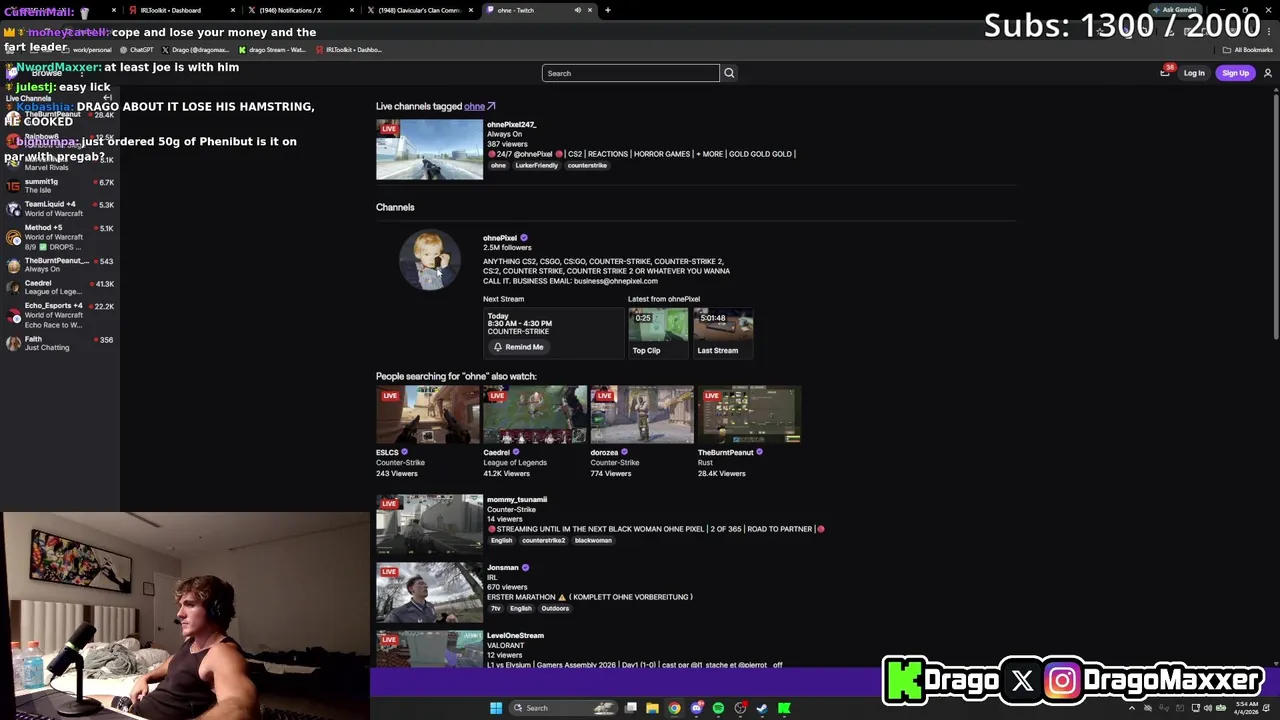The image size is (1280, 720).
Task: Open TeamLiquid +4 in the sidebar
Action: [x=60, y=208]
